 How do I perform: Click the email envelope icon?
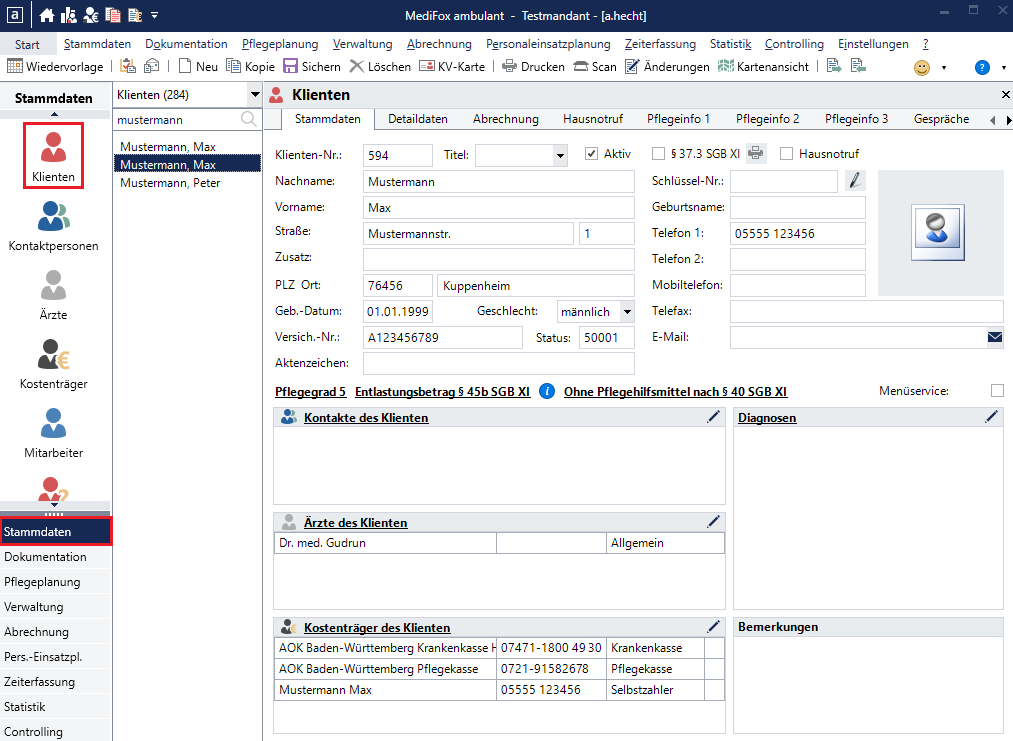994,337
